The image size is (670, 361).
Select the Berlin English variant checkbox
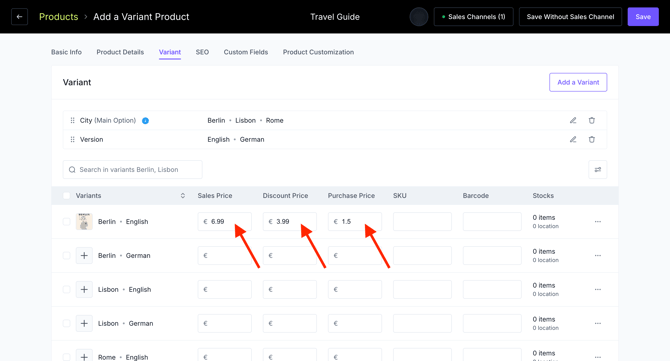tap(67, 222)
